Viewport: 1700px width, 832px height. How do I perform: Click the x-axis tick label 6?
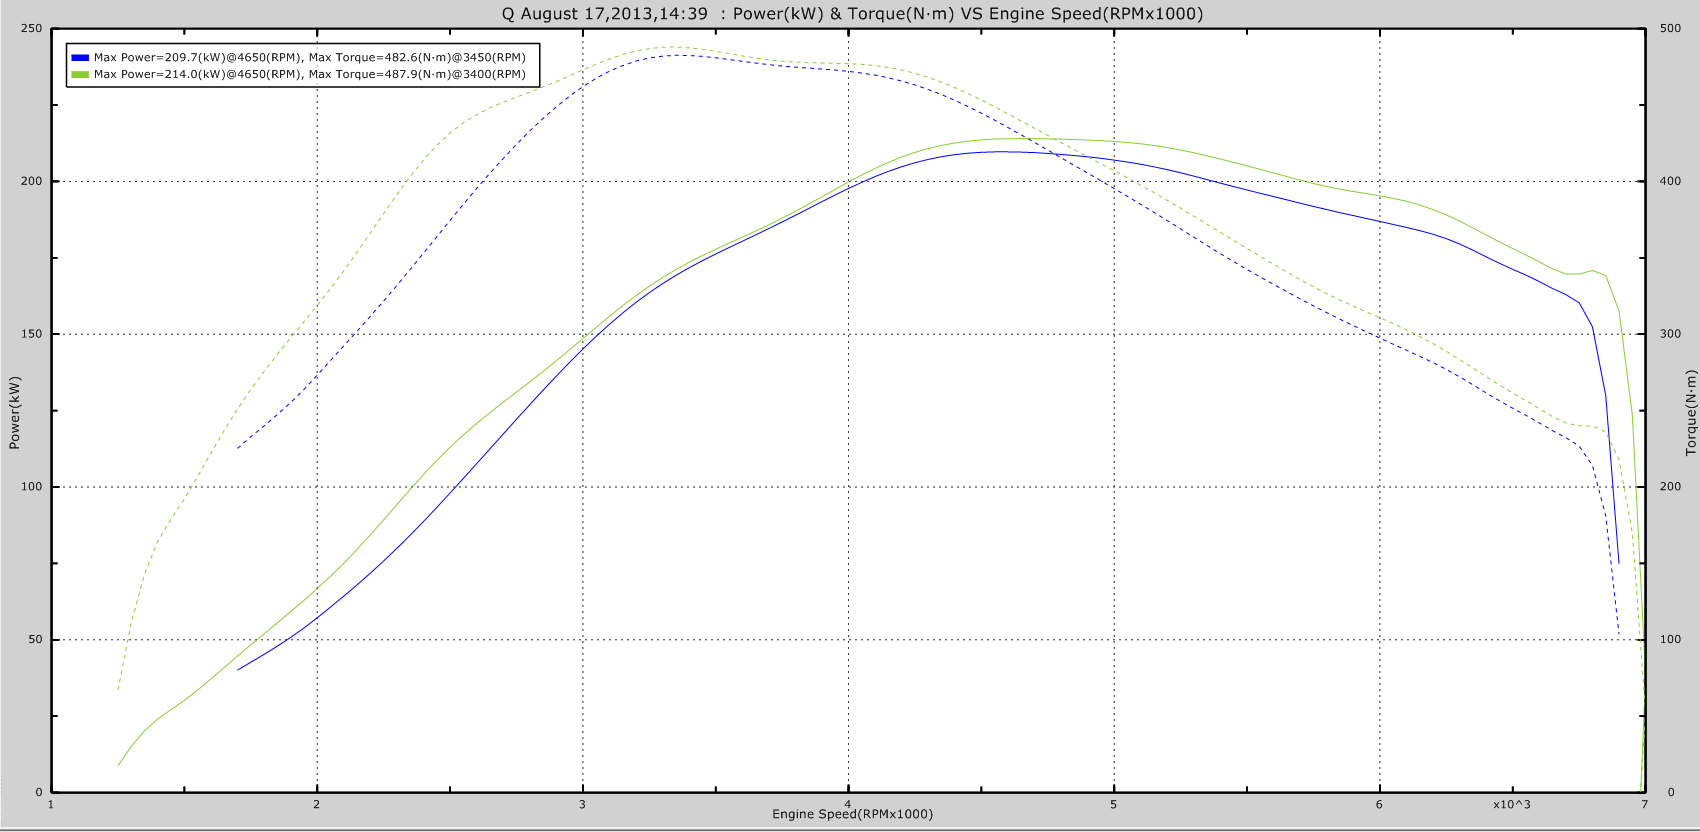[1379, 805]
